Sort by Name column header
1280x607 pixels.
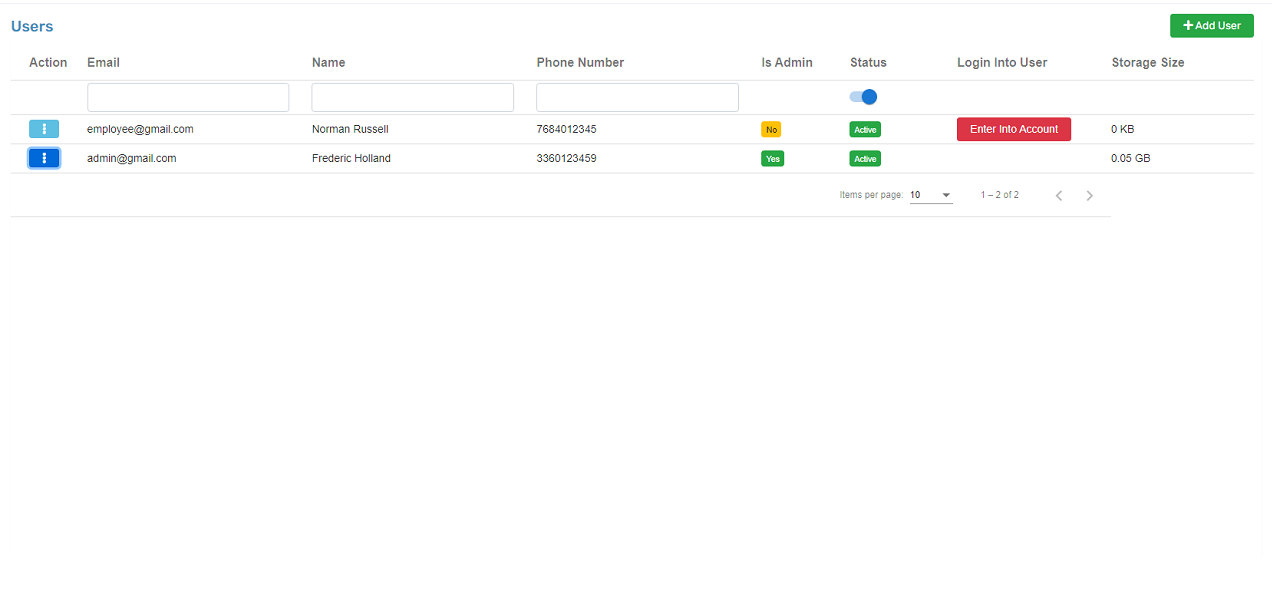(328, 62)
